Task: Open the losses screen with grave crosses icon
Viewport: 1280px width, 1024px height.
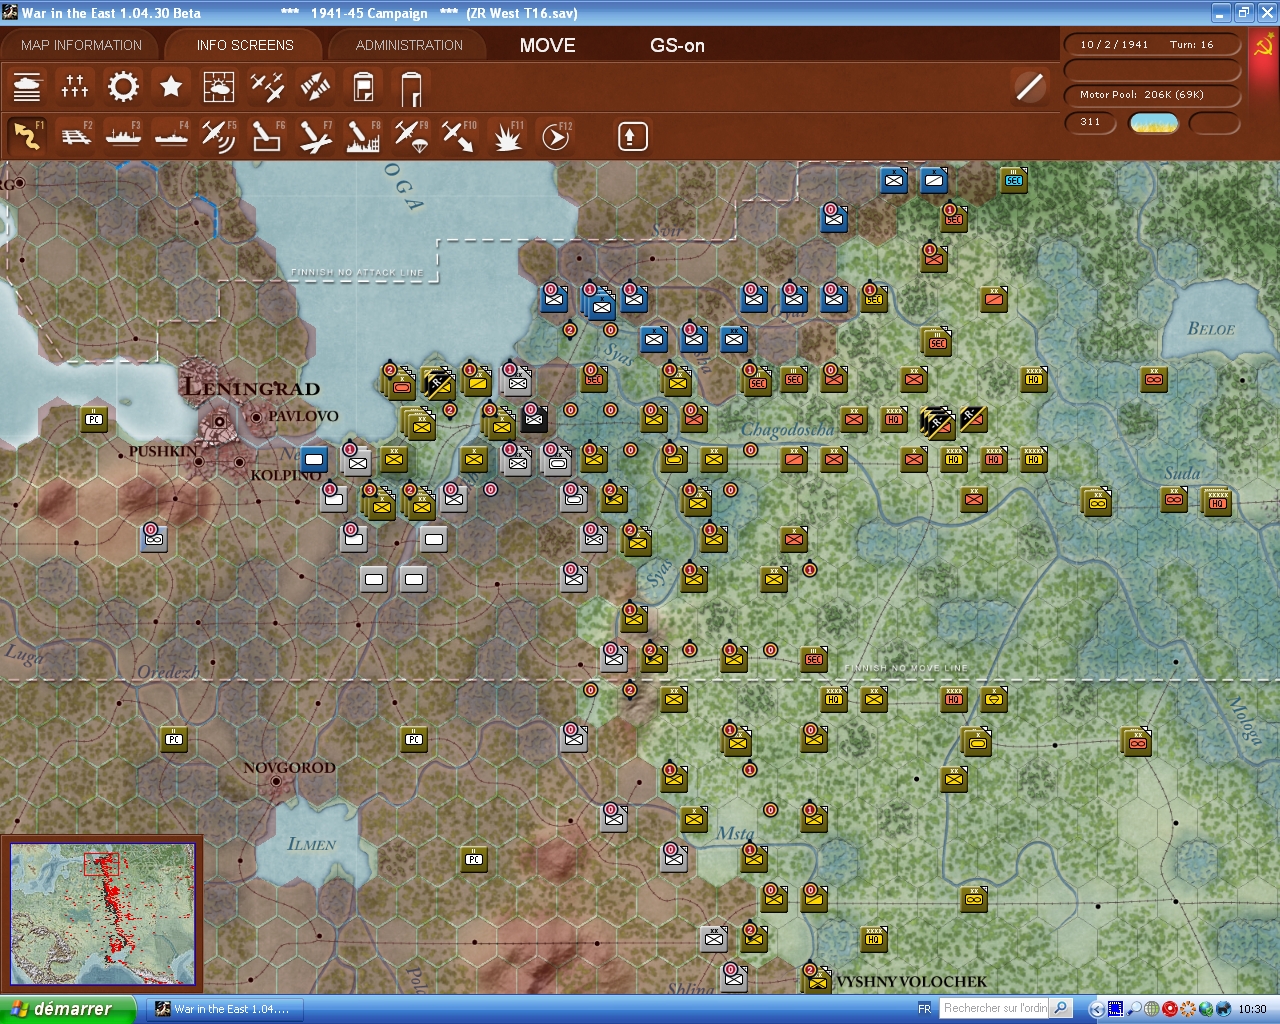Action: (x=75, y=87)
